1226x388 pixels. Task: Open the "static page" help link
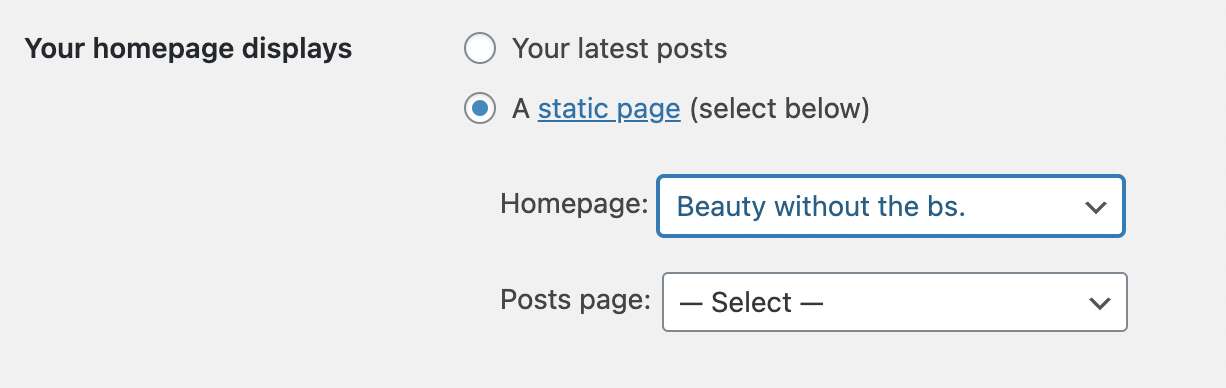click(609, 108)
